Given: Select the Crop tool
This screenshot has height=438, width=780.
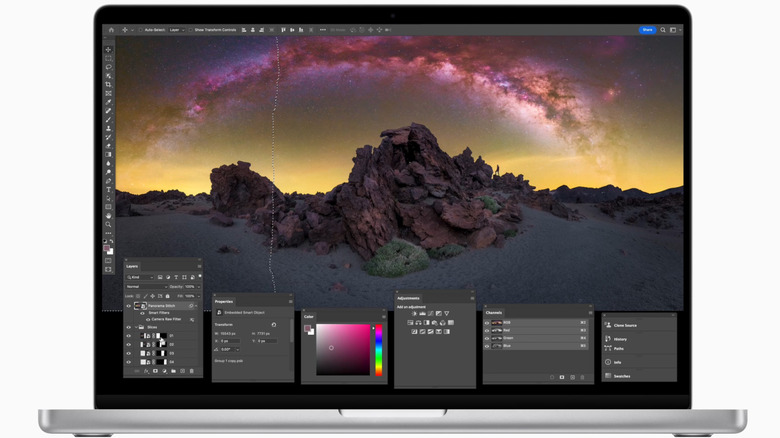Looking at the screenshot, I should point(108,85).
